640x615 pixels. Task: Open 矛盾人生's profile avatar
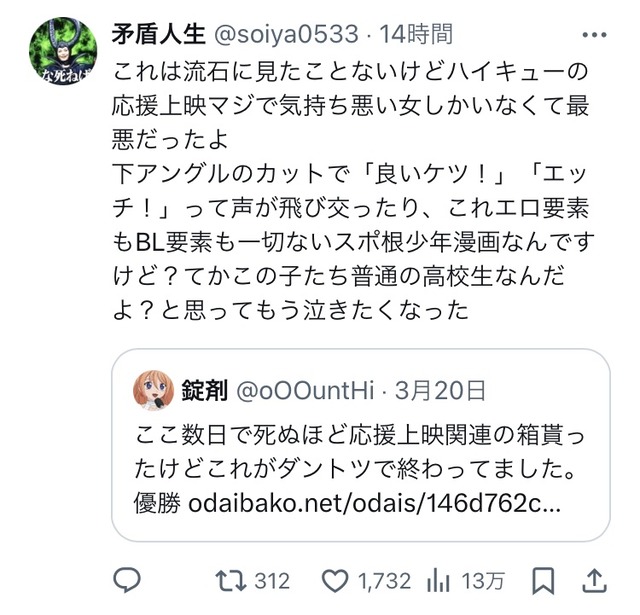63,51
